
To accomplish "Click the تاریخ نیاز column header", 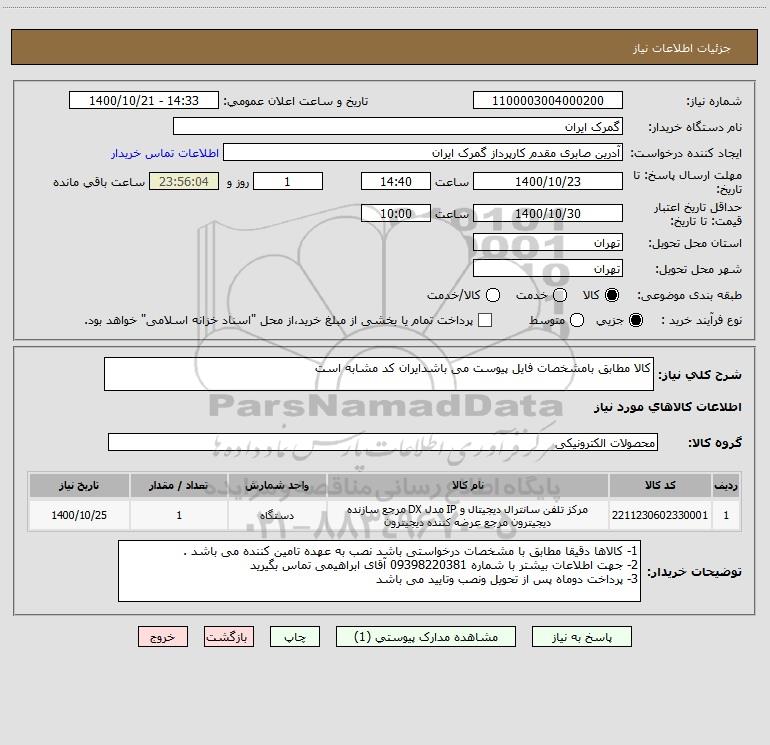I will (x=79, y=485).
